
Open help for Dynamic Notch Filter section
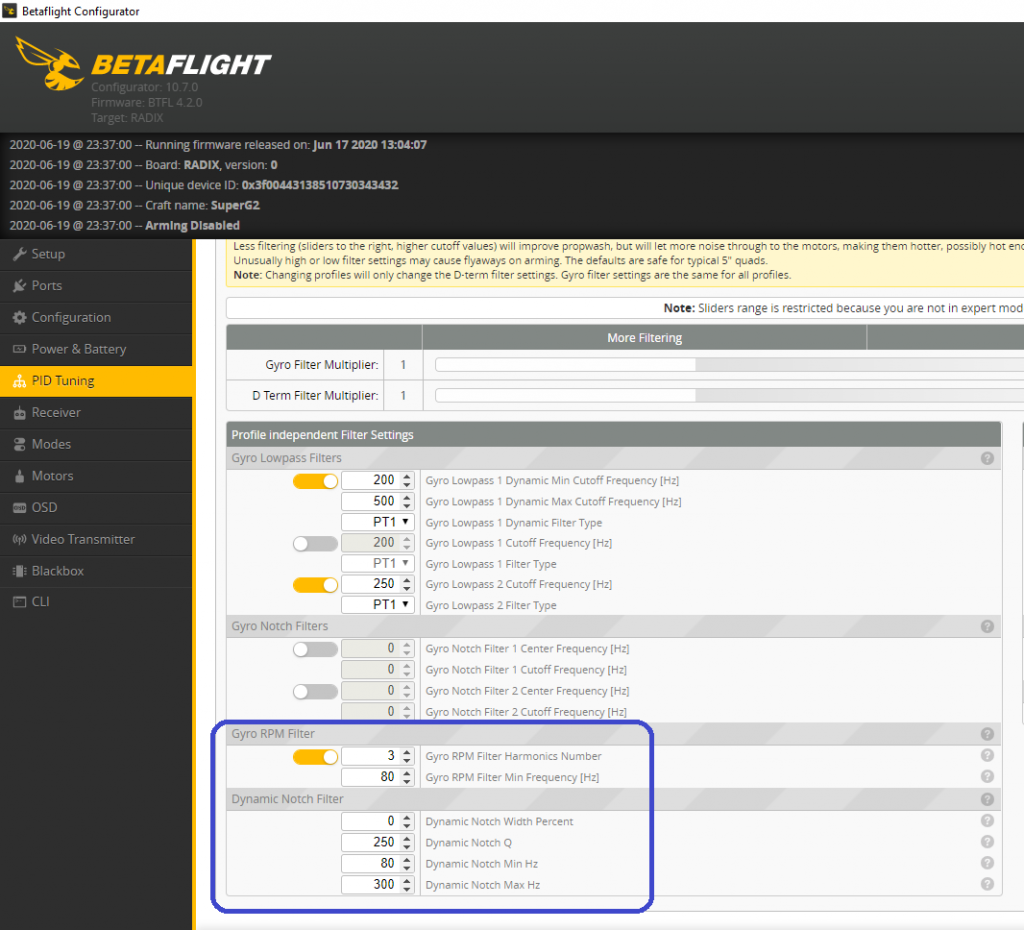click(987, 799)
